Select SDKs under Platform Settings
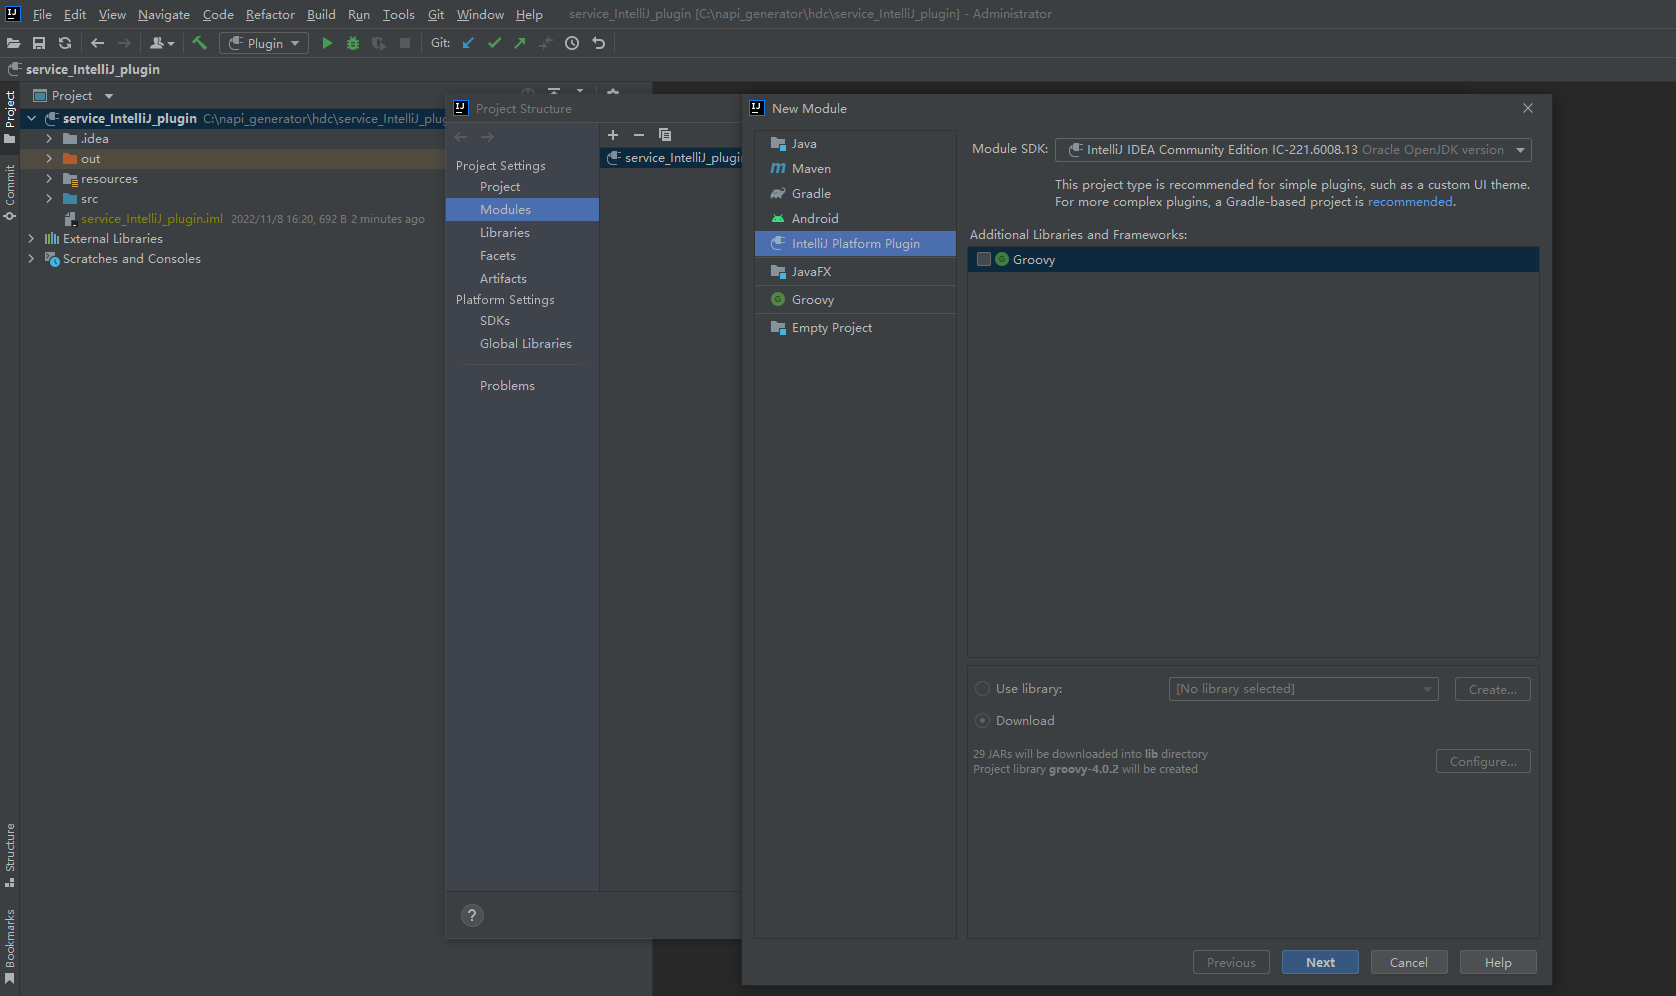The image size is (1676, 996). coord(495,321)
